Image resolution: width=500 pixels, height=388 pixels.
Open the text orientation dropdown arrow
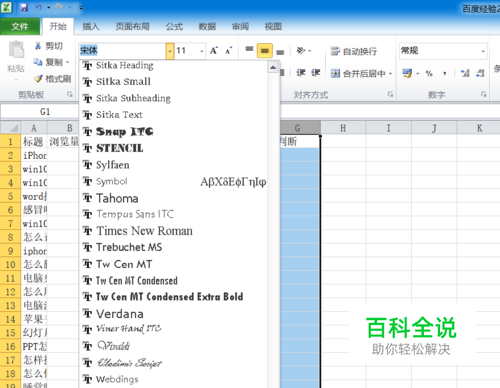tap(310, 51)
